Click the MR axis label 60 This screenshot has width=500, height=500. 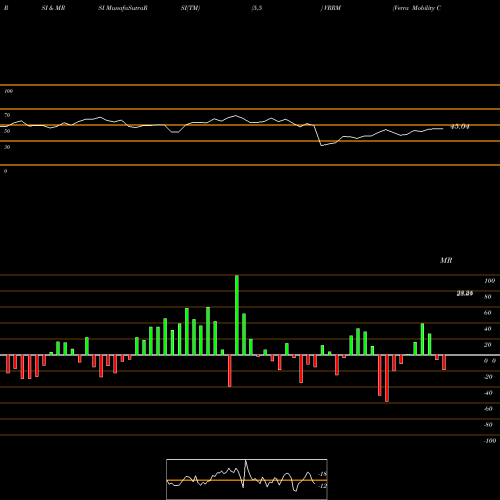(x=487, y=313)
